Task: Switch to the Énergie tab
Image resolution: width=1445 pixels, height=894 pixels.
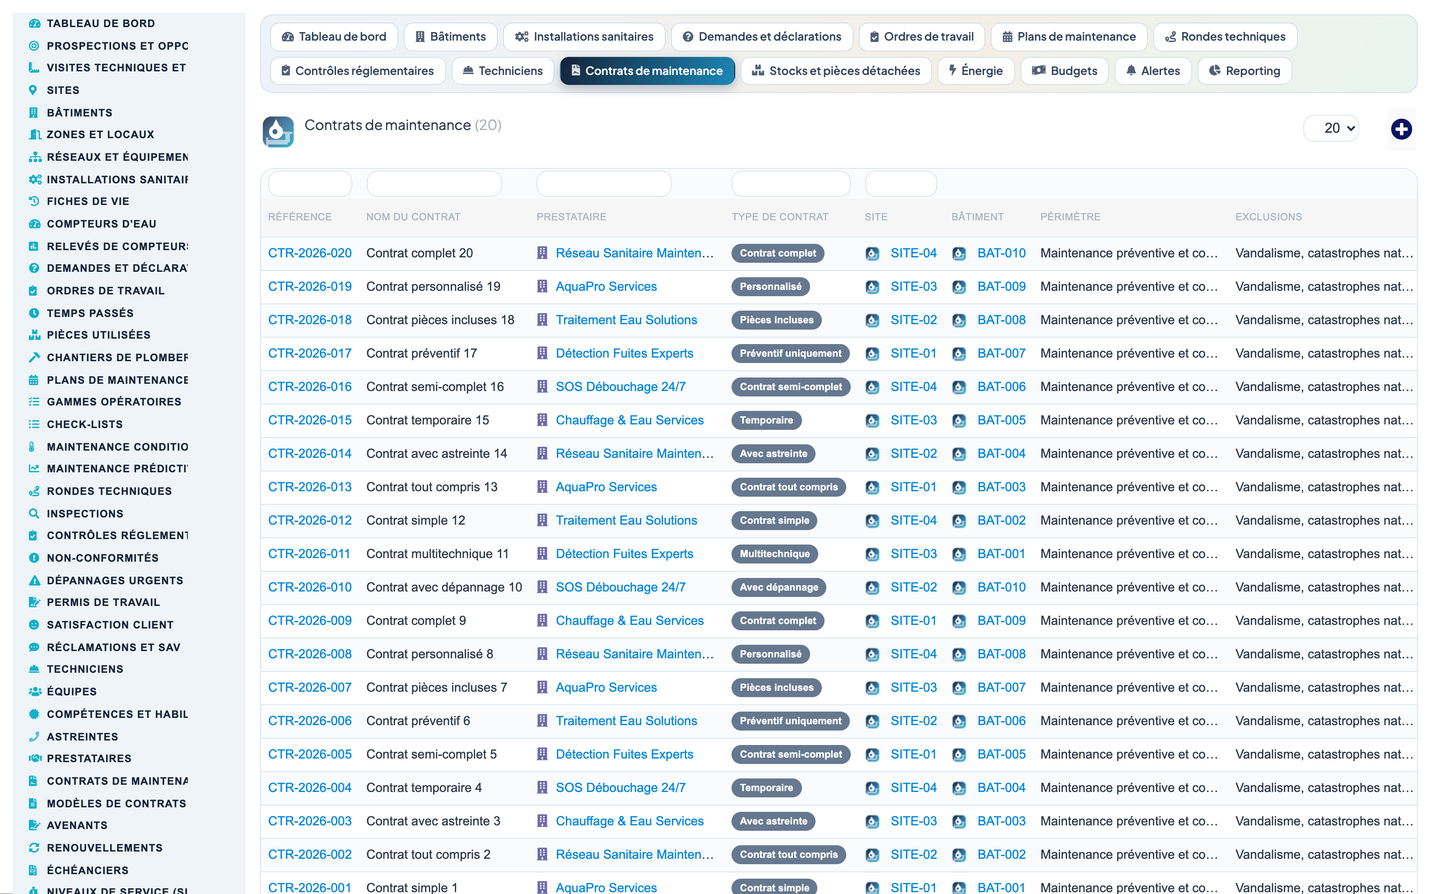Action: [976, 71]
